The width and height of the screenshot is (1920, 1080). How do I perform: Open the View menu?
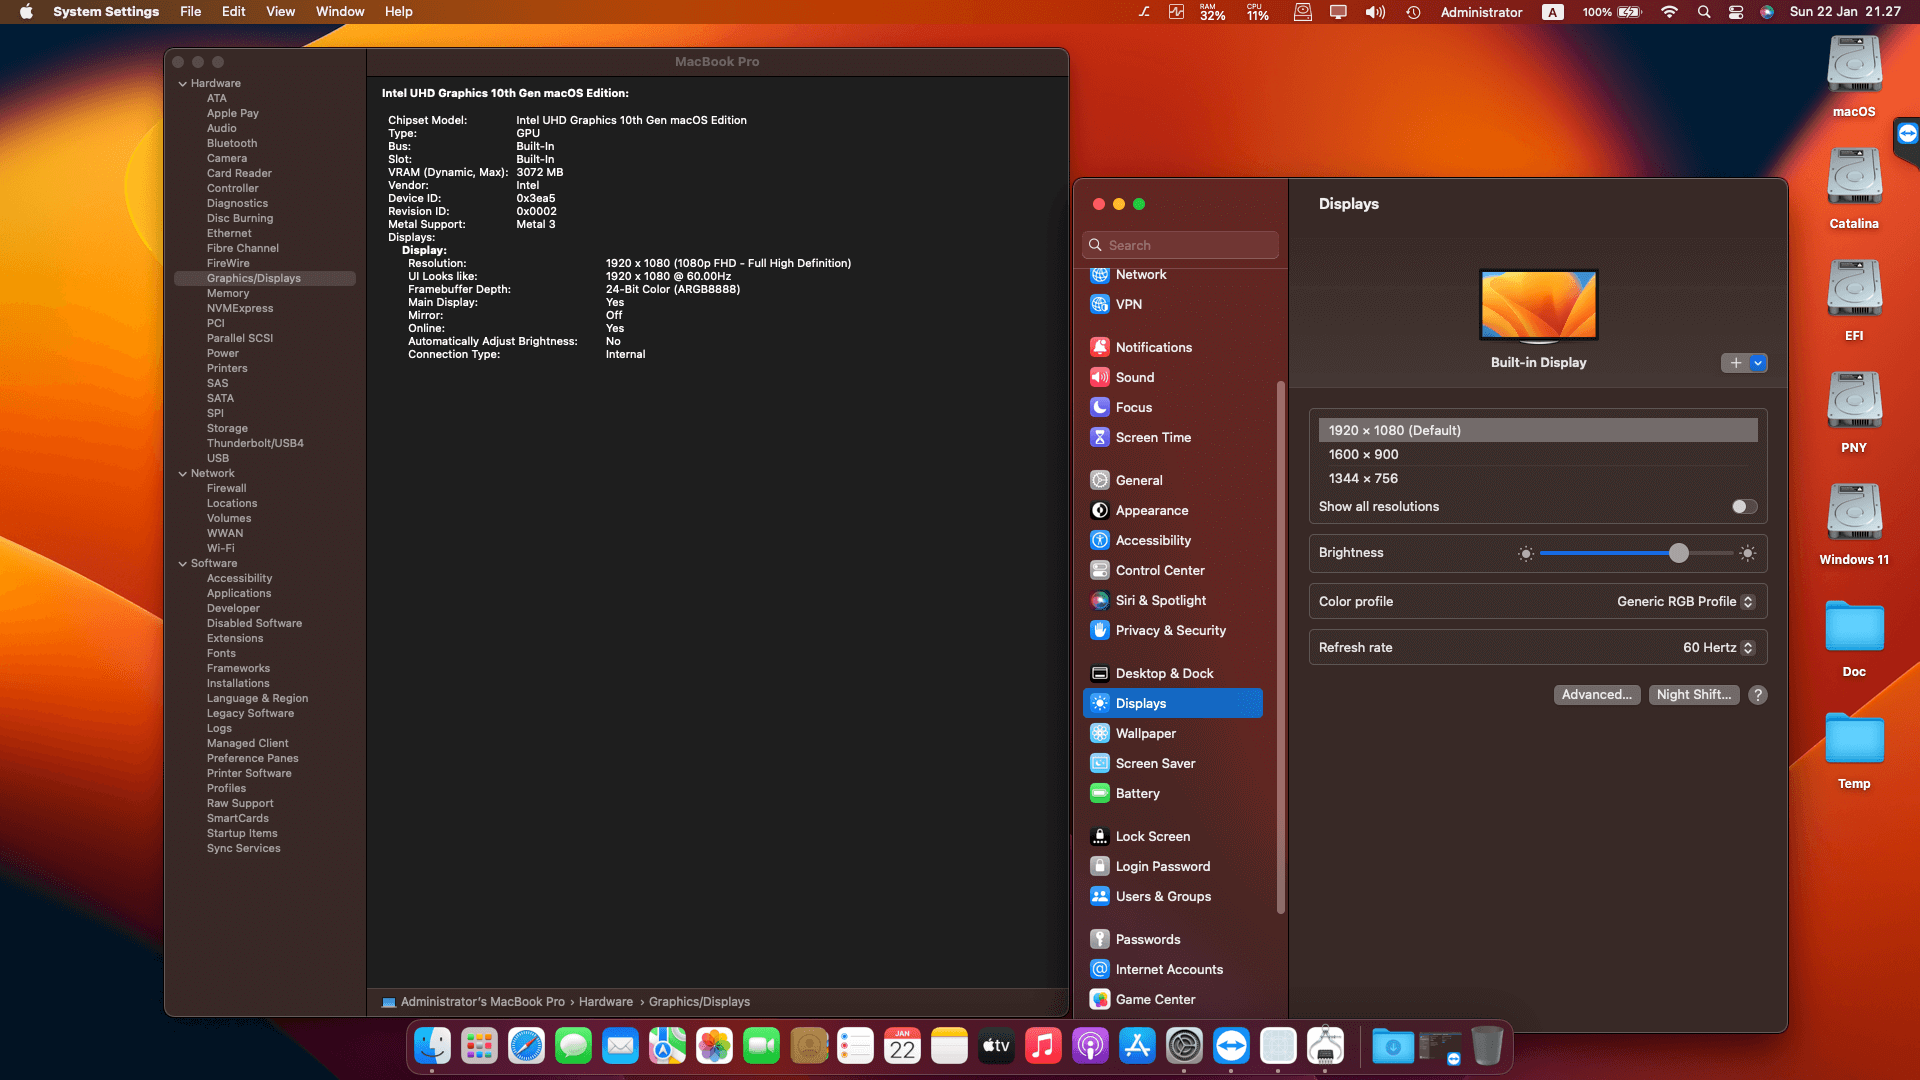pyautogui.click(x=280, y=12)
